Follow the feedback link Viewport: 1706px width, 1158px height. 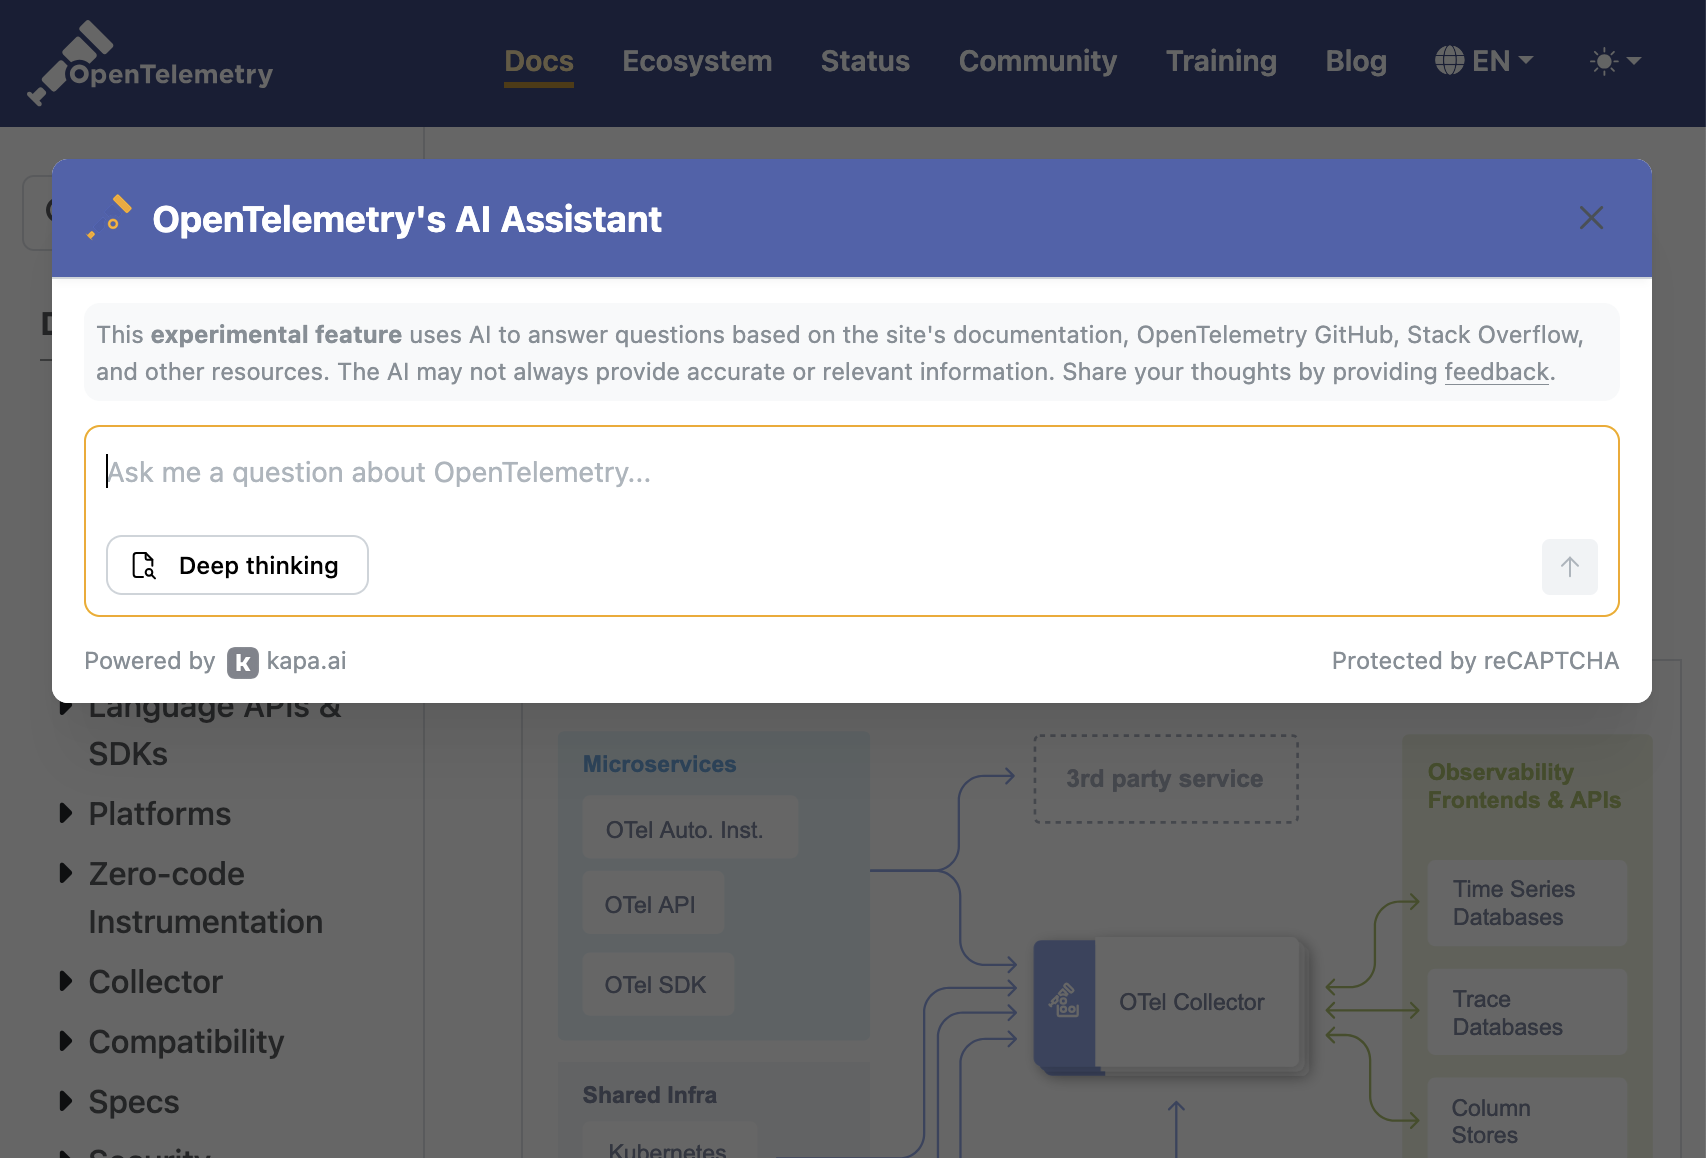pyautogui.click(x=1496, y=372)
